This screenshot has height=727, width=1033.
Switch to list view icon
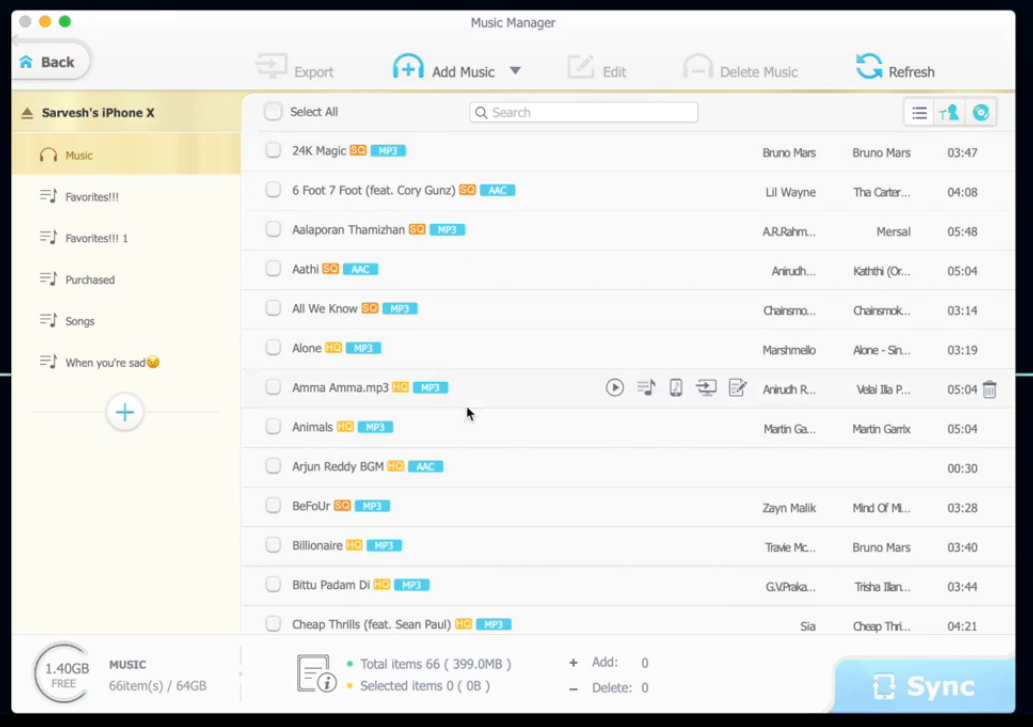[919, 113]
